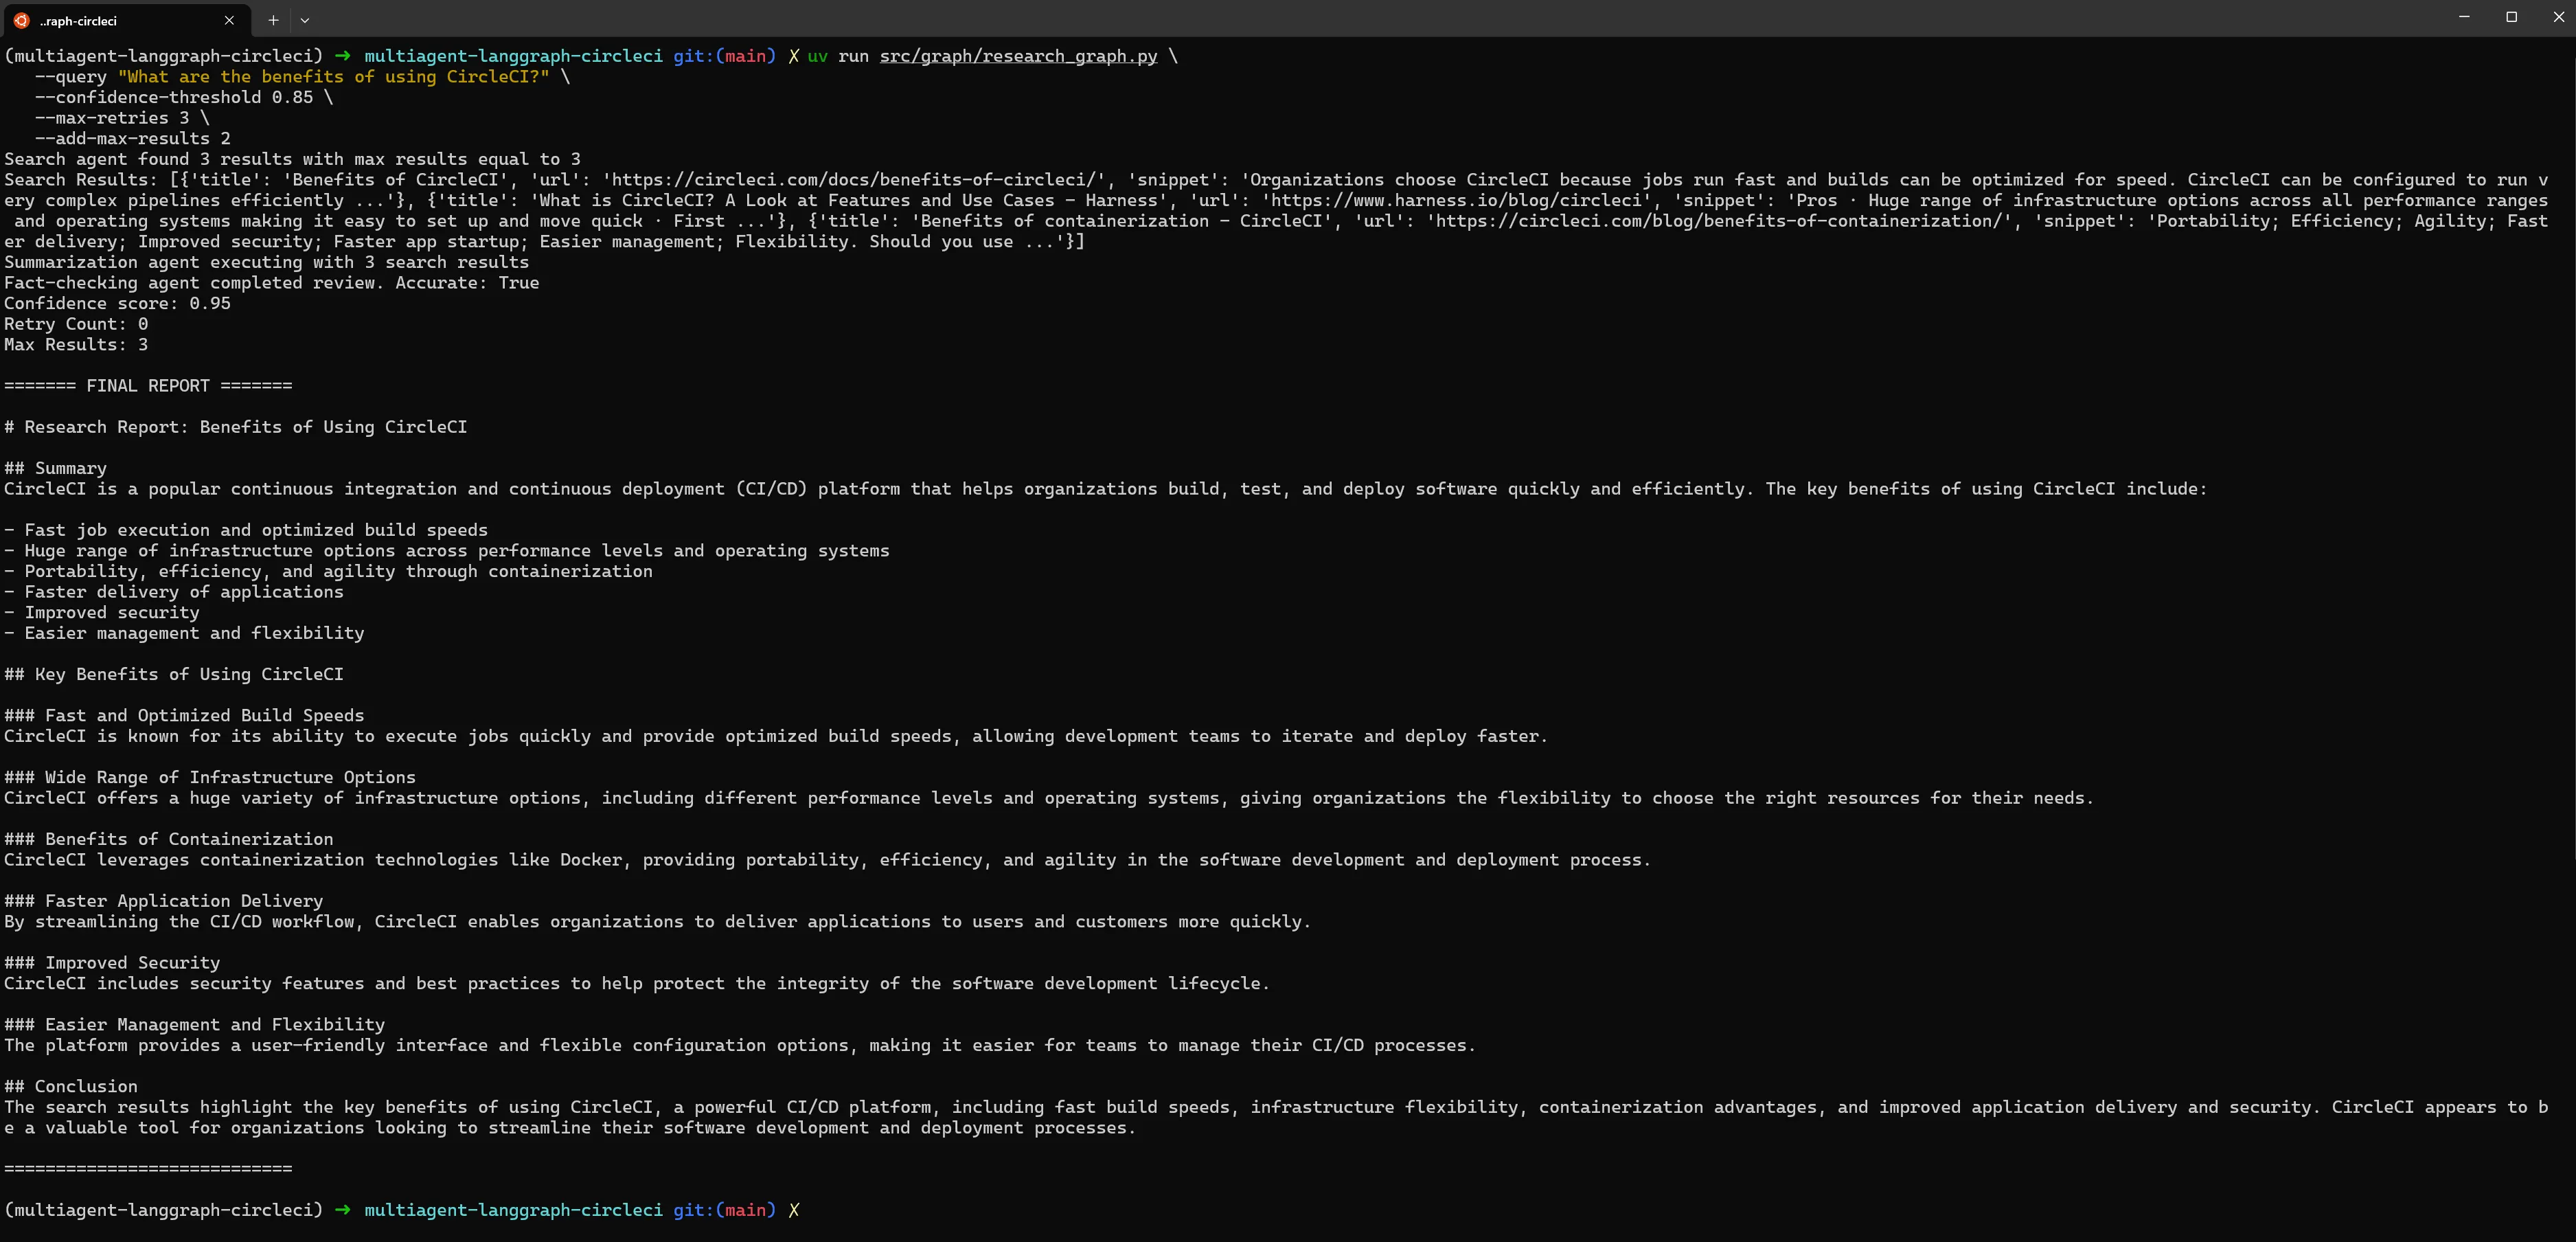Click "Fact-checking agent completed review" line
This screenshot has width=2576, height=1242.
pos(271,283)
